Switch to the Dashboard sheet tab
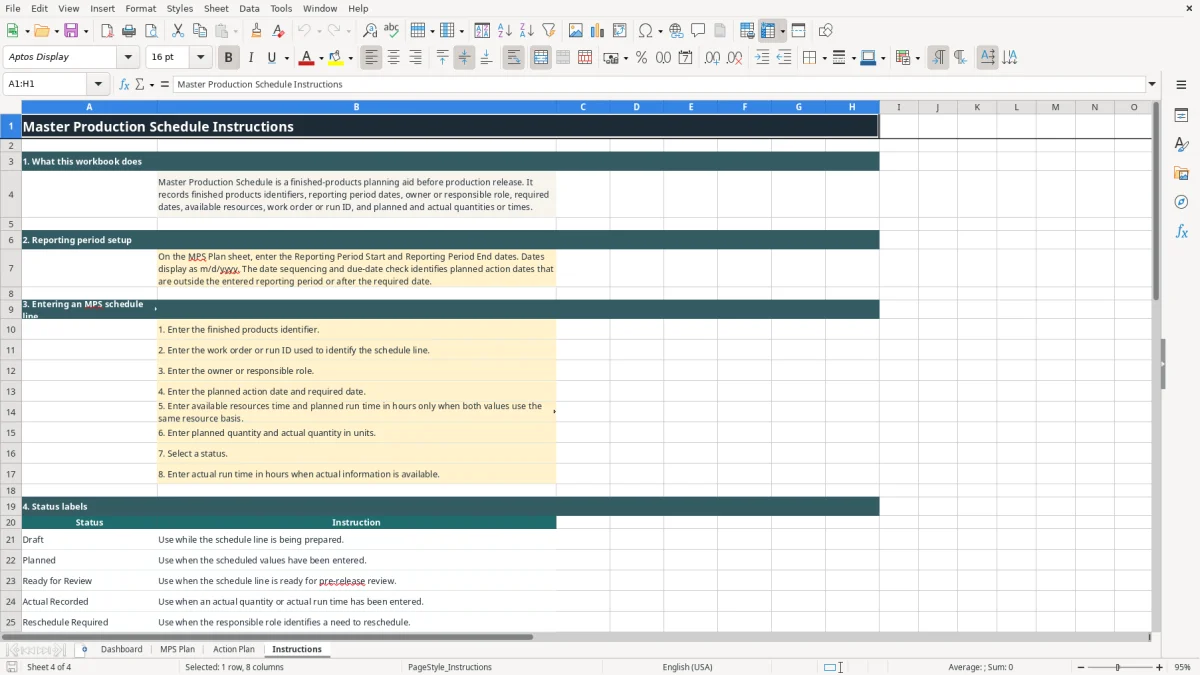1200x675 pixels. point(122,650)
